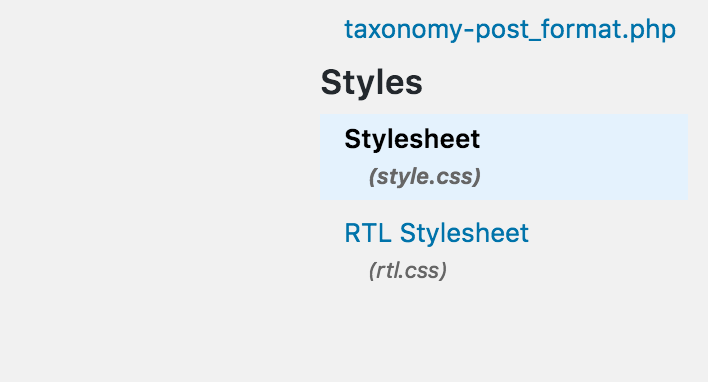Click the word RTL in RTL Stylesheet
The width and height of the screenshot is (708, 382).
tap(368, 233)
